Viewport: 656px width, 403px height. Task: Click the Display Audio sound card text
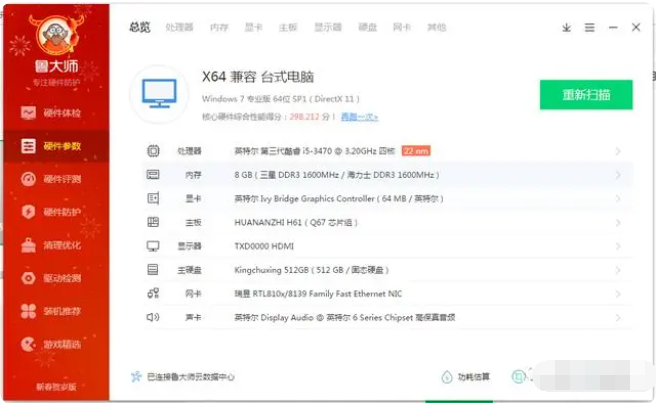(345, 318)
